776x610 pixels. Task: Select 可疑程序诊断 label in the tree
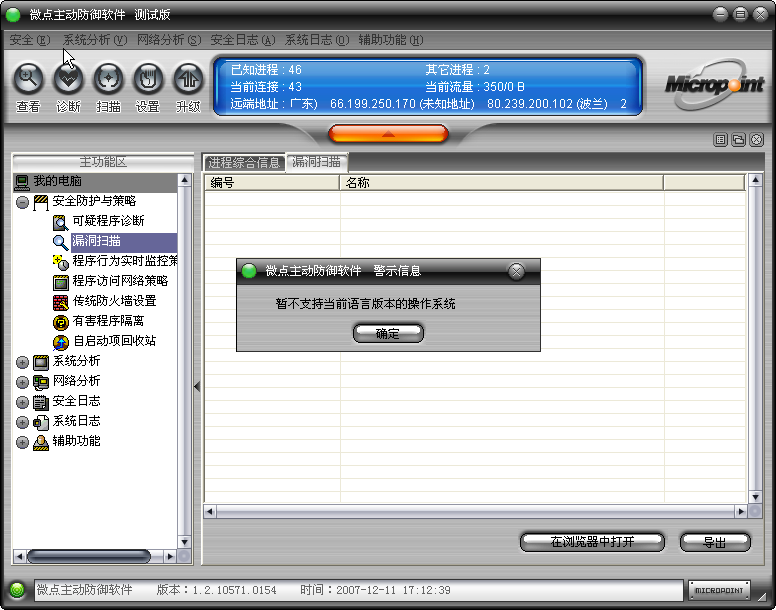108,221
